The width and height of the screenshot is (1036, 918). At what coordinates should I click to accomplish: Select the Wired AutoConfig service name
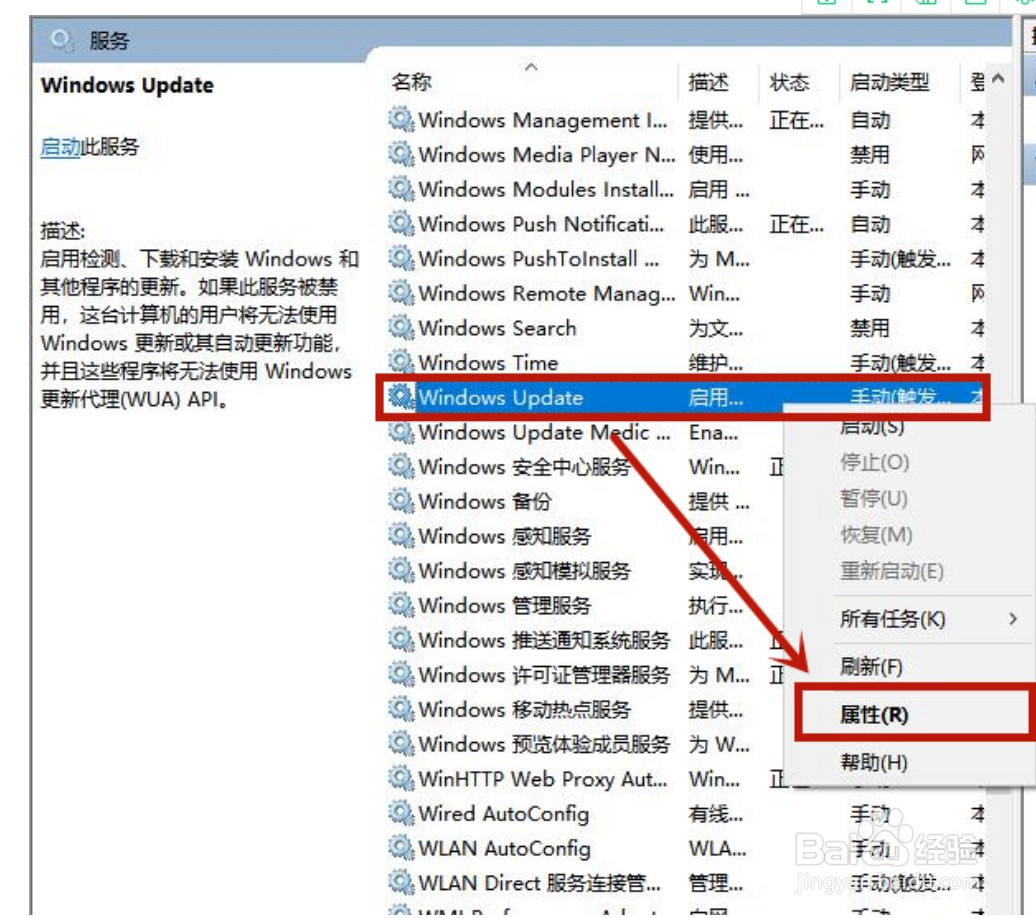503,814
